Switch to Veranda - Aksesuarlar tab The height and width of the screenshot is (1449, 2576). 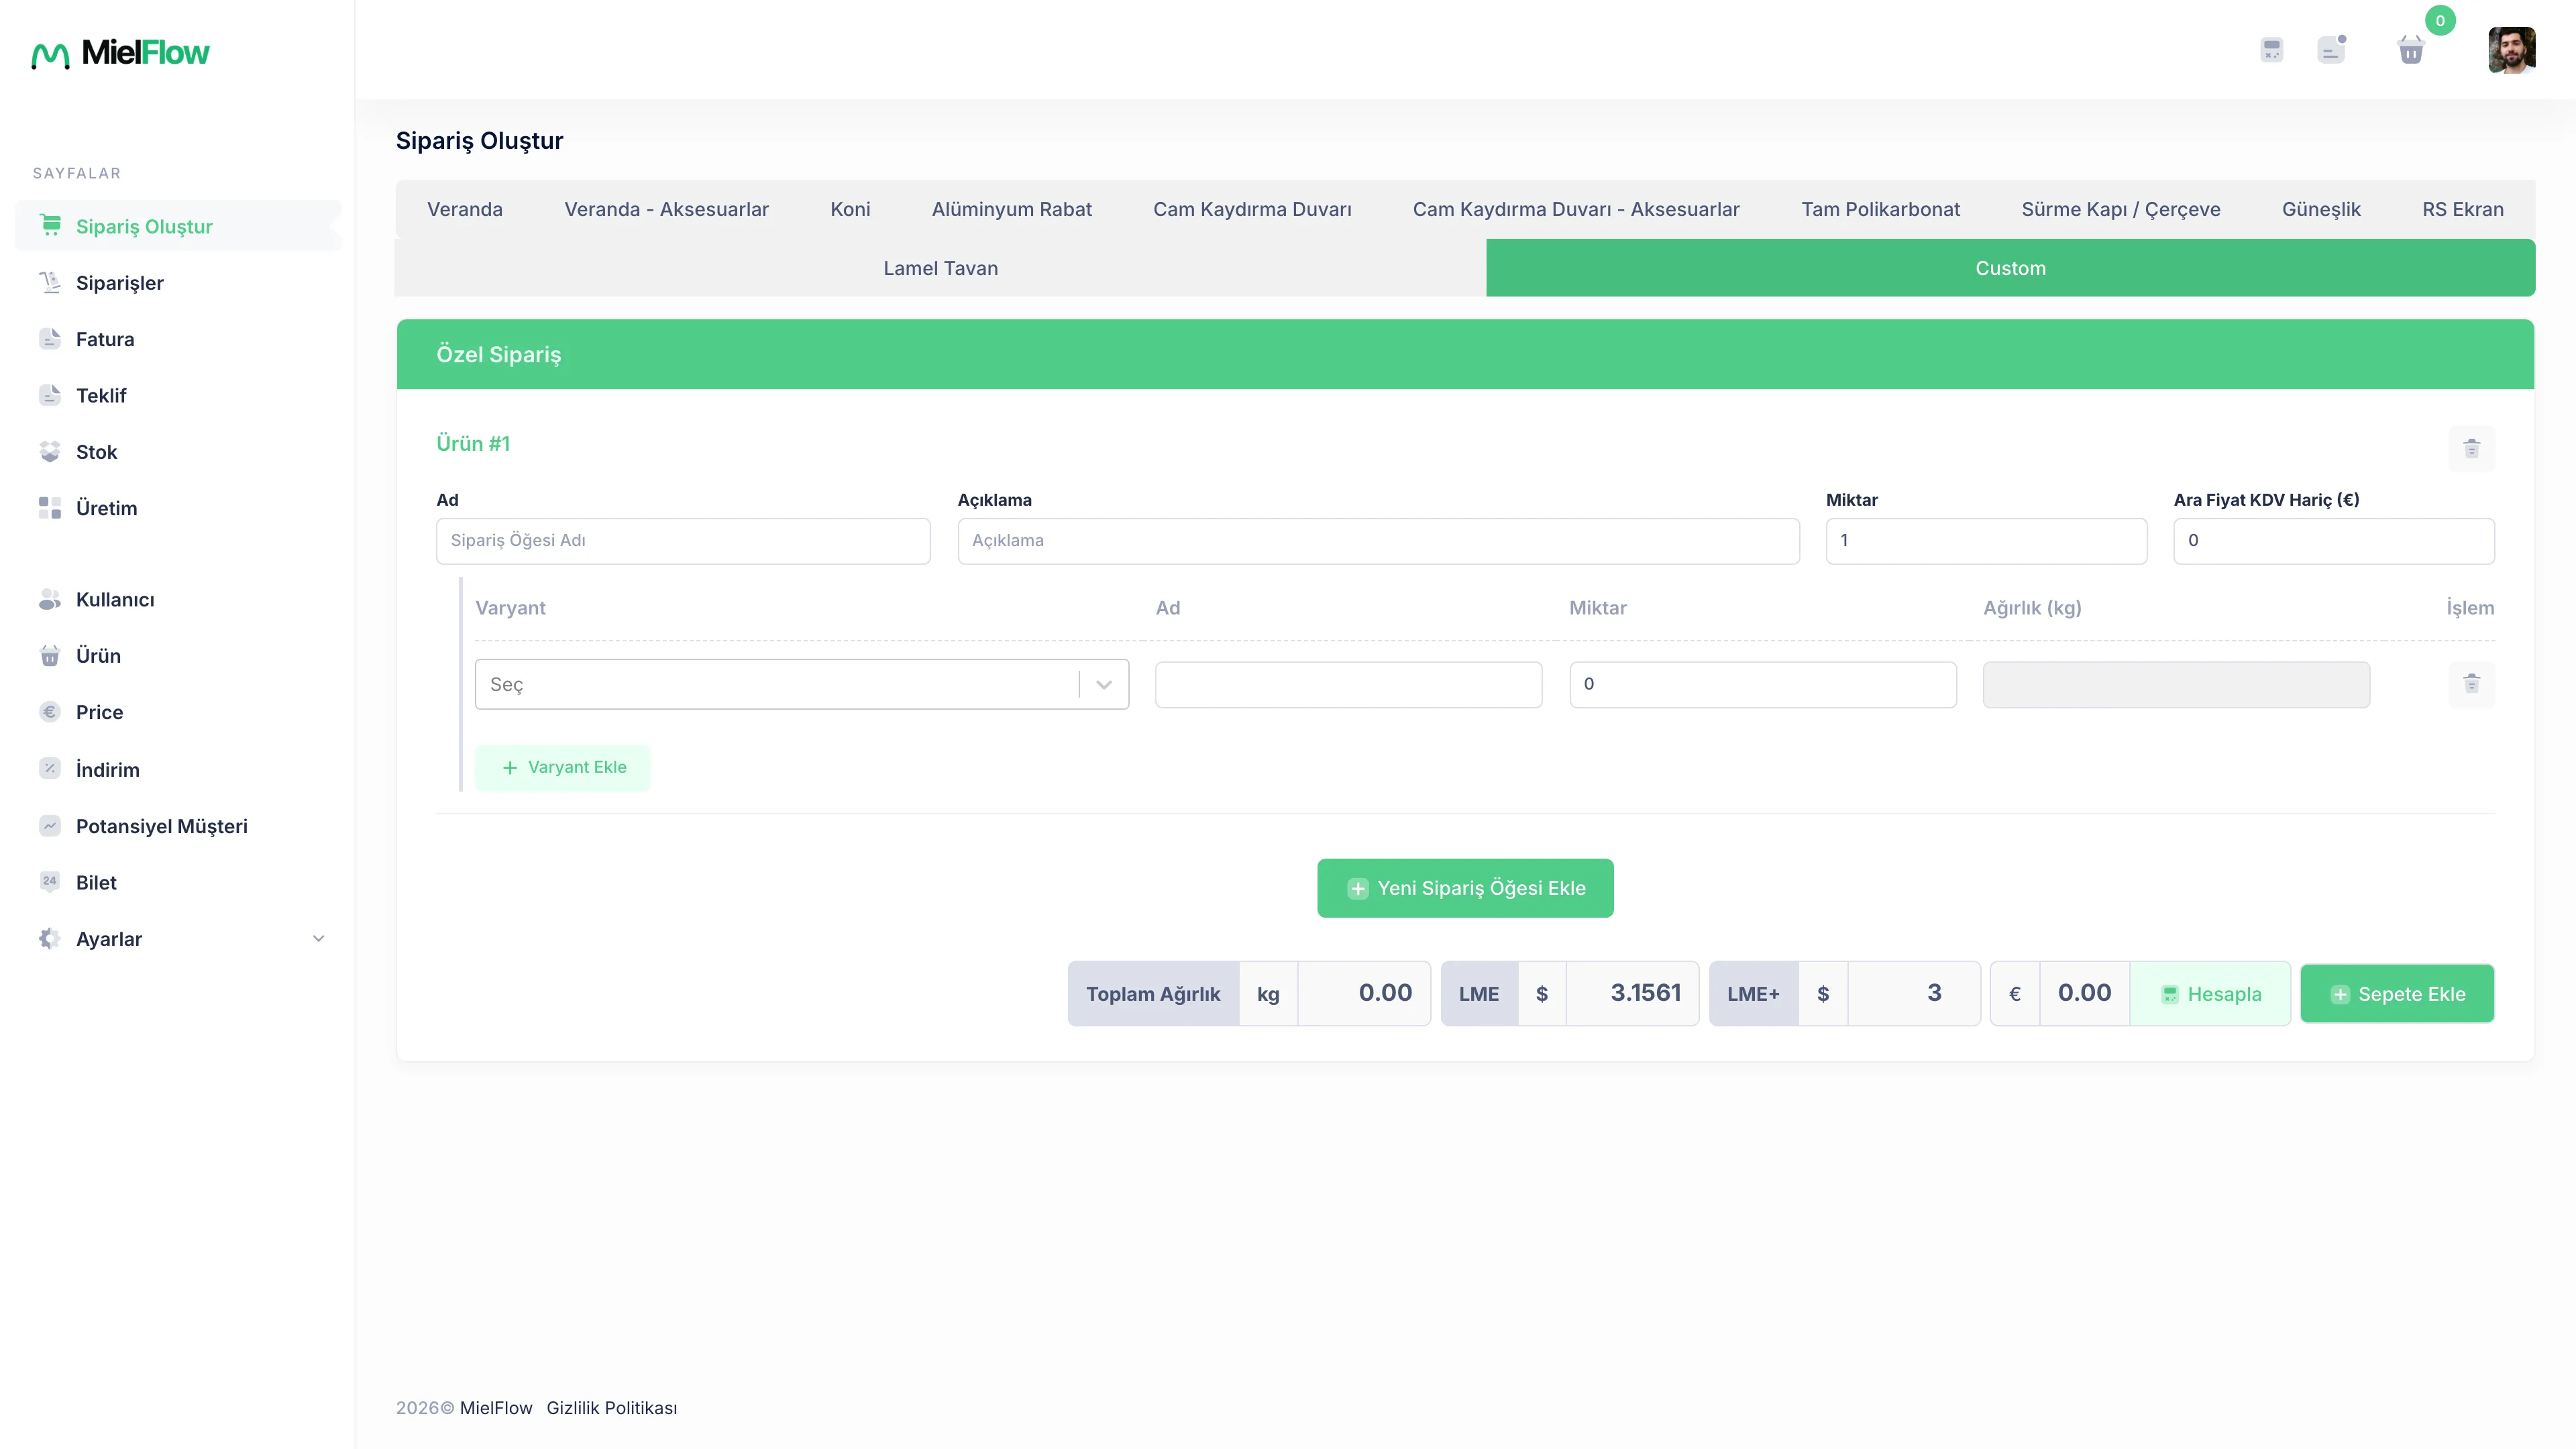(x=666, y=209)
